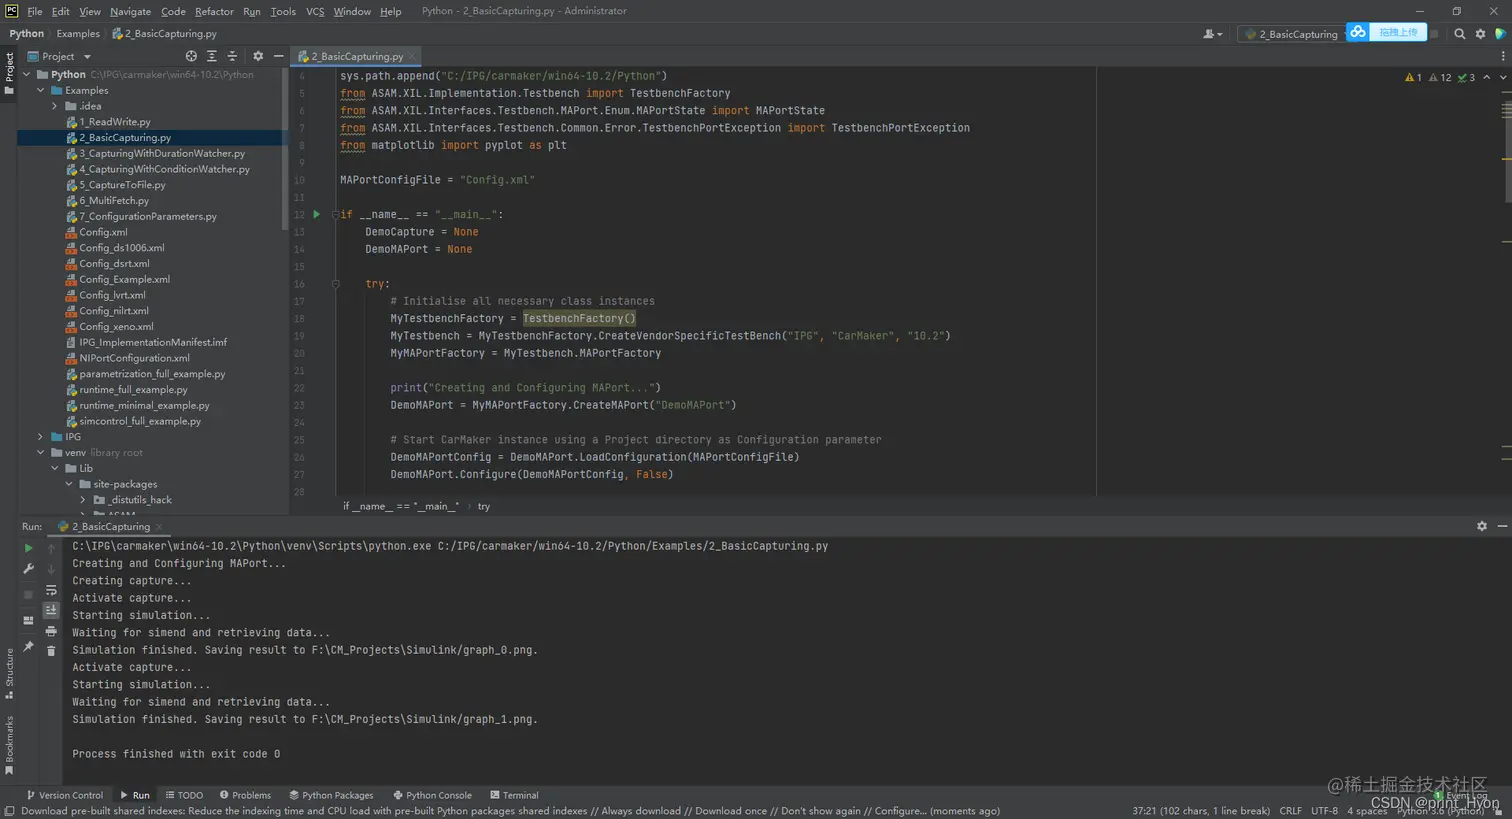Click the colorful JetBrains icon at top right
Viewport: 1512px width, 819px height.
pos(1501,34)
